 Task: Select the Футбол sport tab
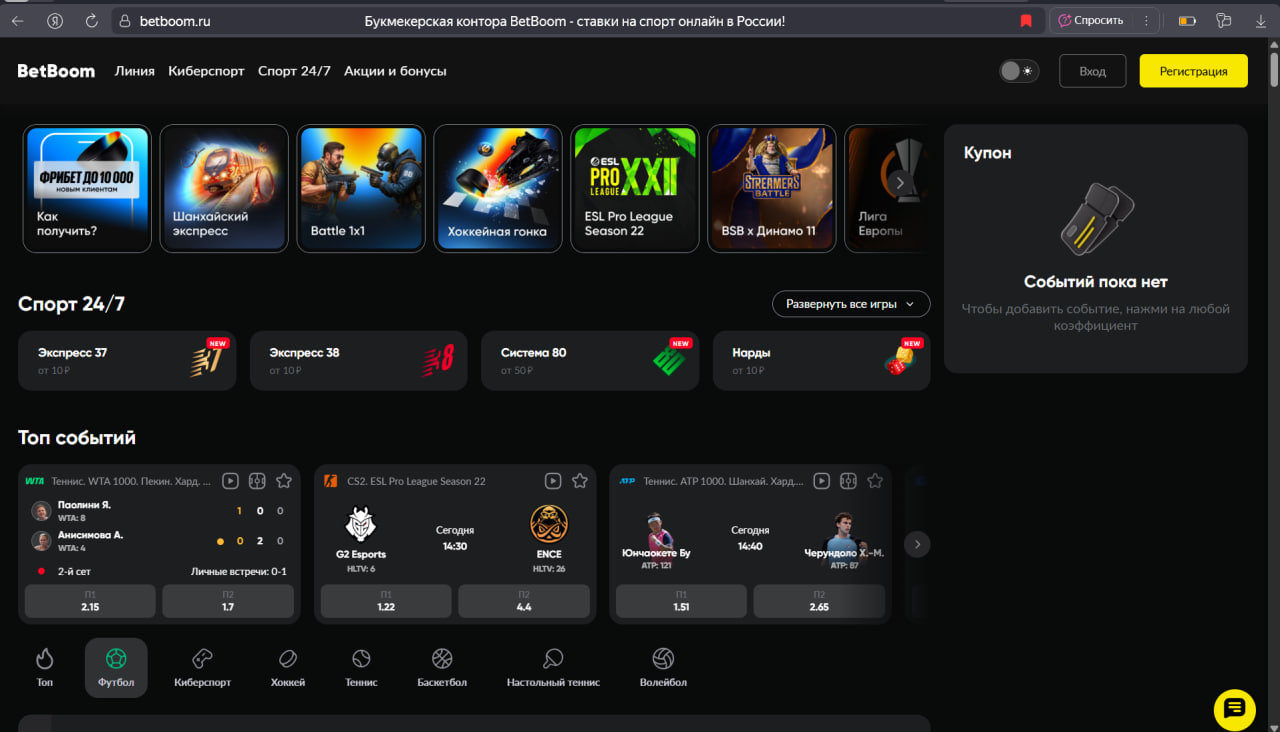[x=116, y=668]
